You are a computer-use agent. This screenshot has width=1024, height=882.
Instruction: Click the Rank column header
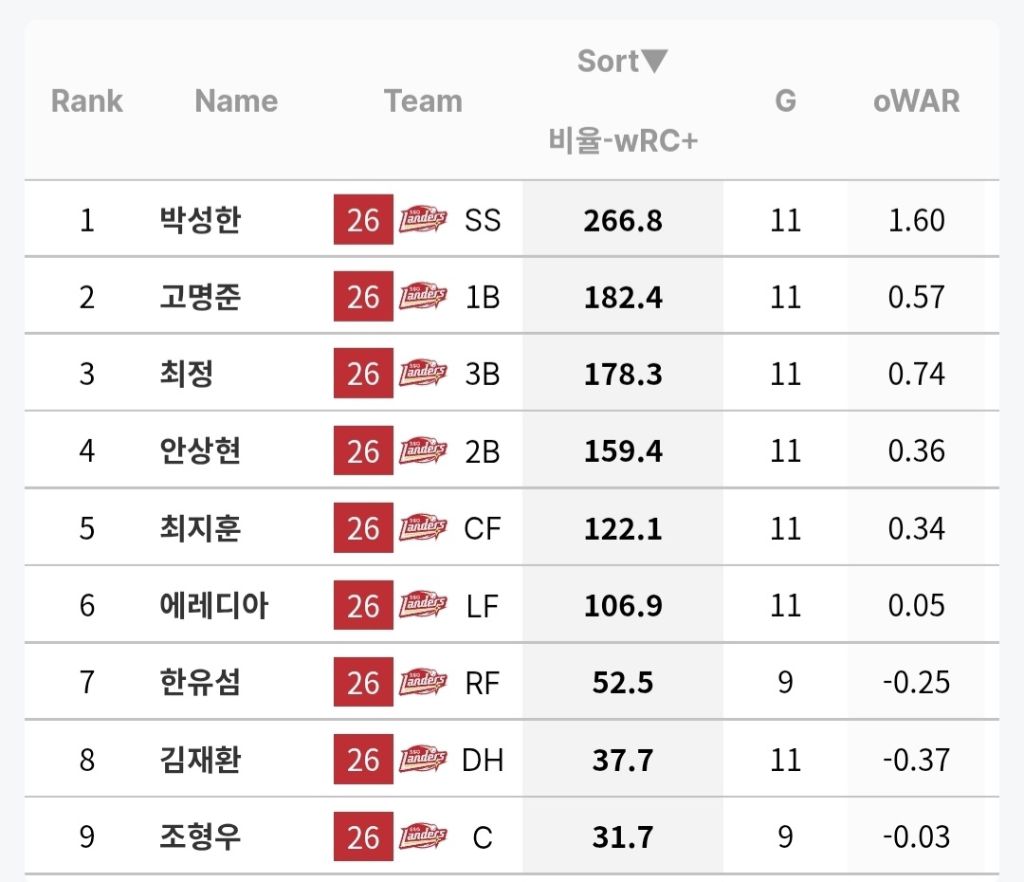point(87,101)
